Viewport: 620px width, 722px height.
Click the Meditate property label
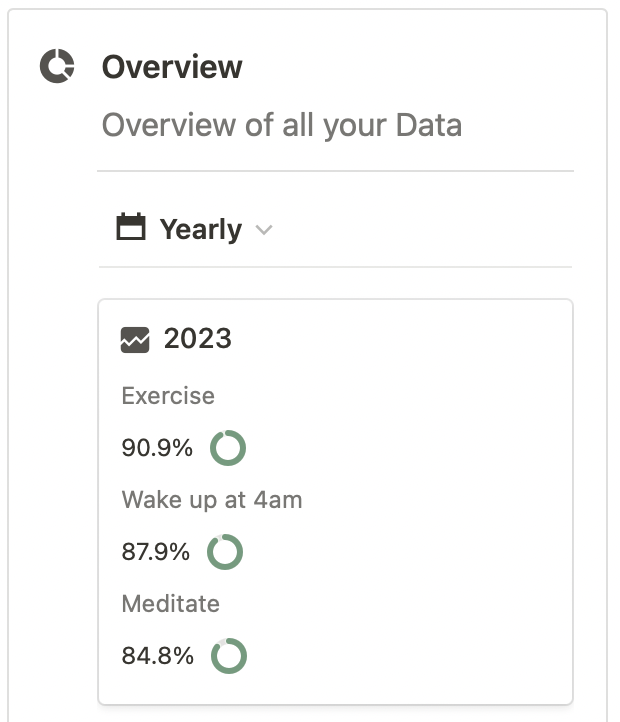pyautogui.click(x=170, y=604)
